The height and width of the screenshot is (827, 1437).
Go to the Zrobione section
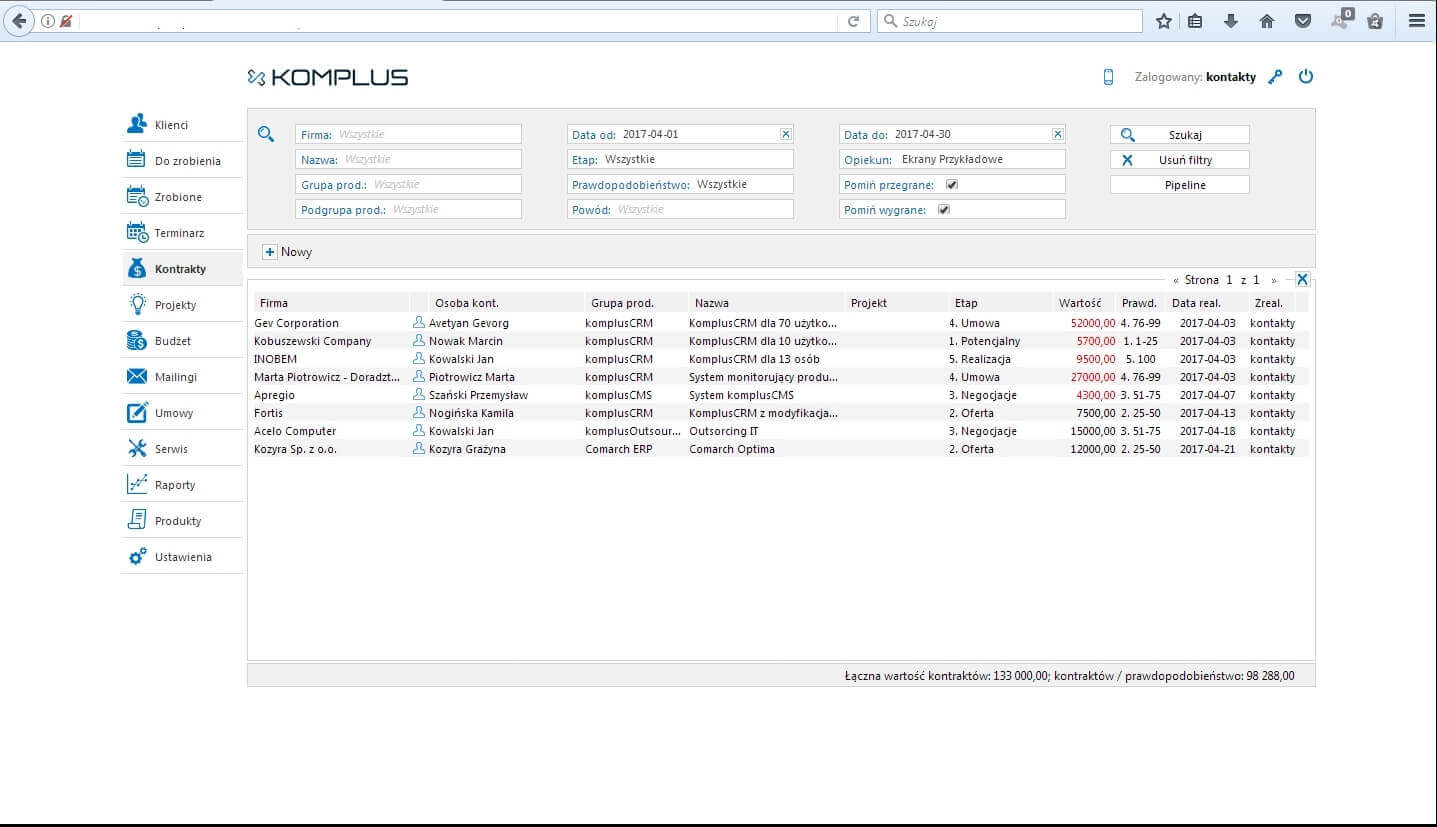[182, 197]
